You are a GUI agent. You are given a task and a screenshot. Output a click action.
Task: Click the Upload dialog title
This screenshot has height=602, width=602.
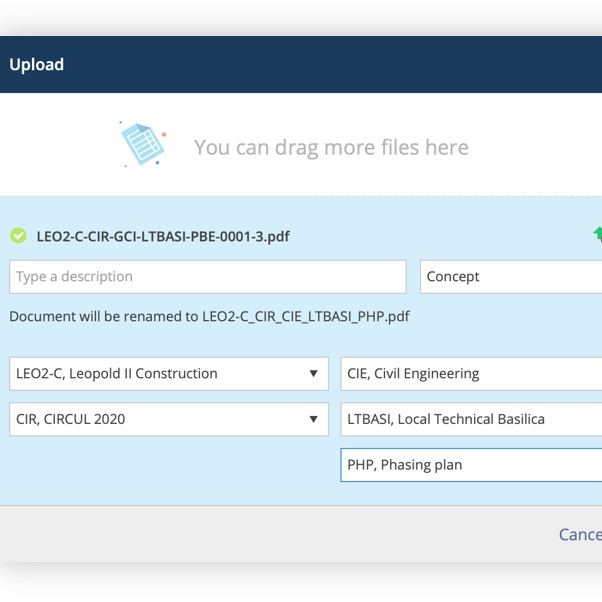pos(36,64)
